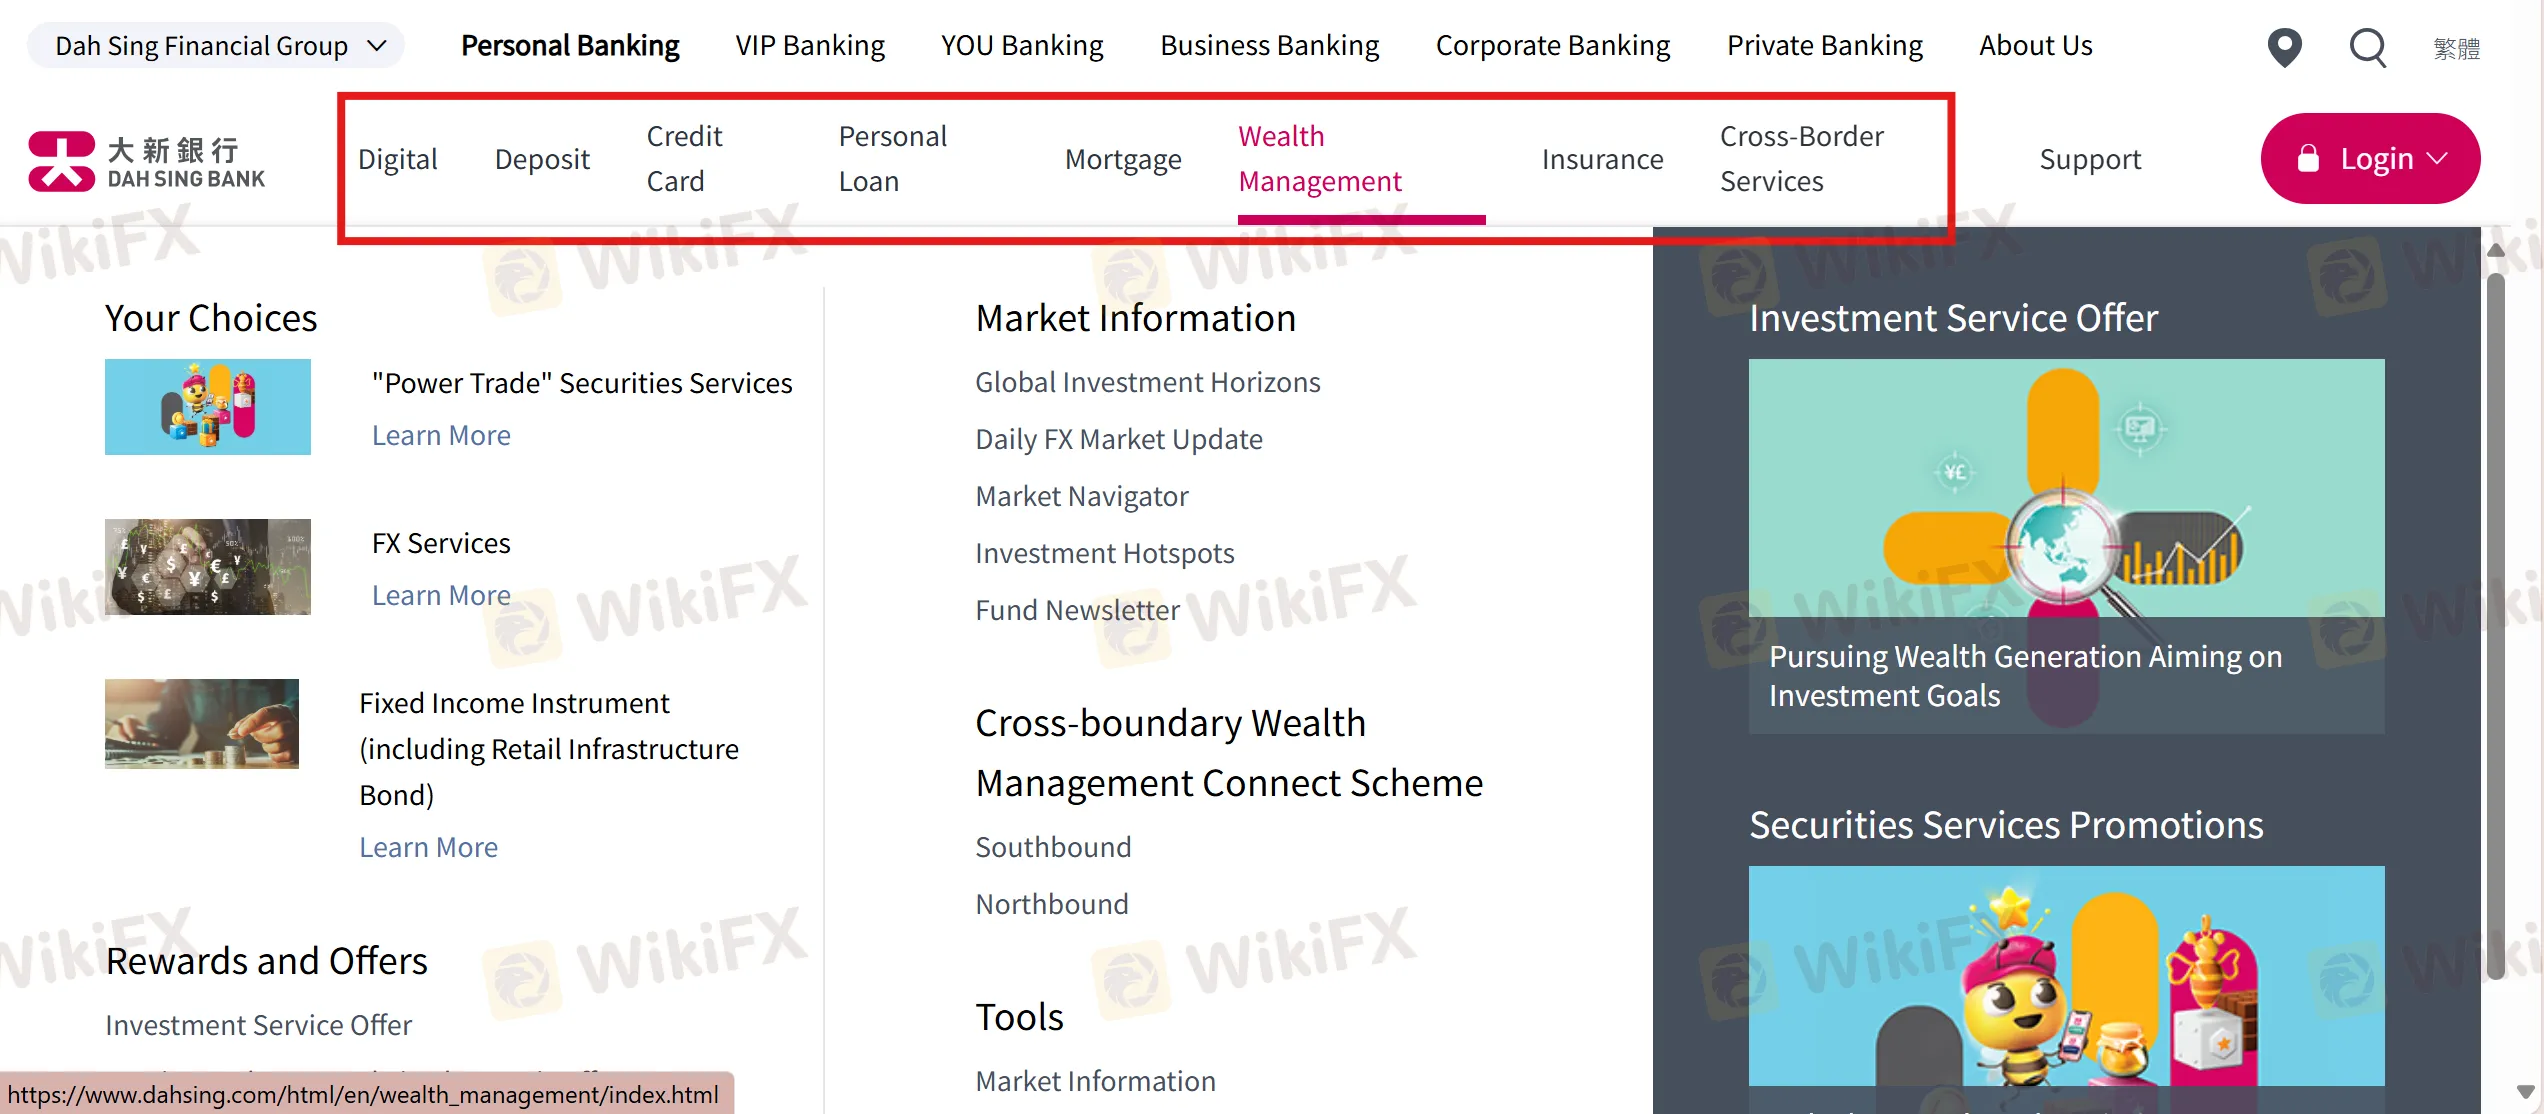Viewport: 2544px width, 1114px height.
Task: Select the Wealth Management tab
Action: pyautogui.click(x=1319, y=158)
